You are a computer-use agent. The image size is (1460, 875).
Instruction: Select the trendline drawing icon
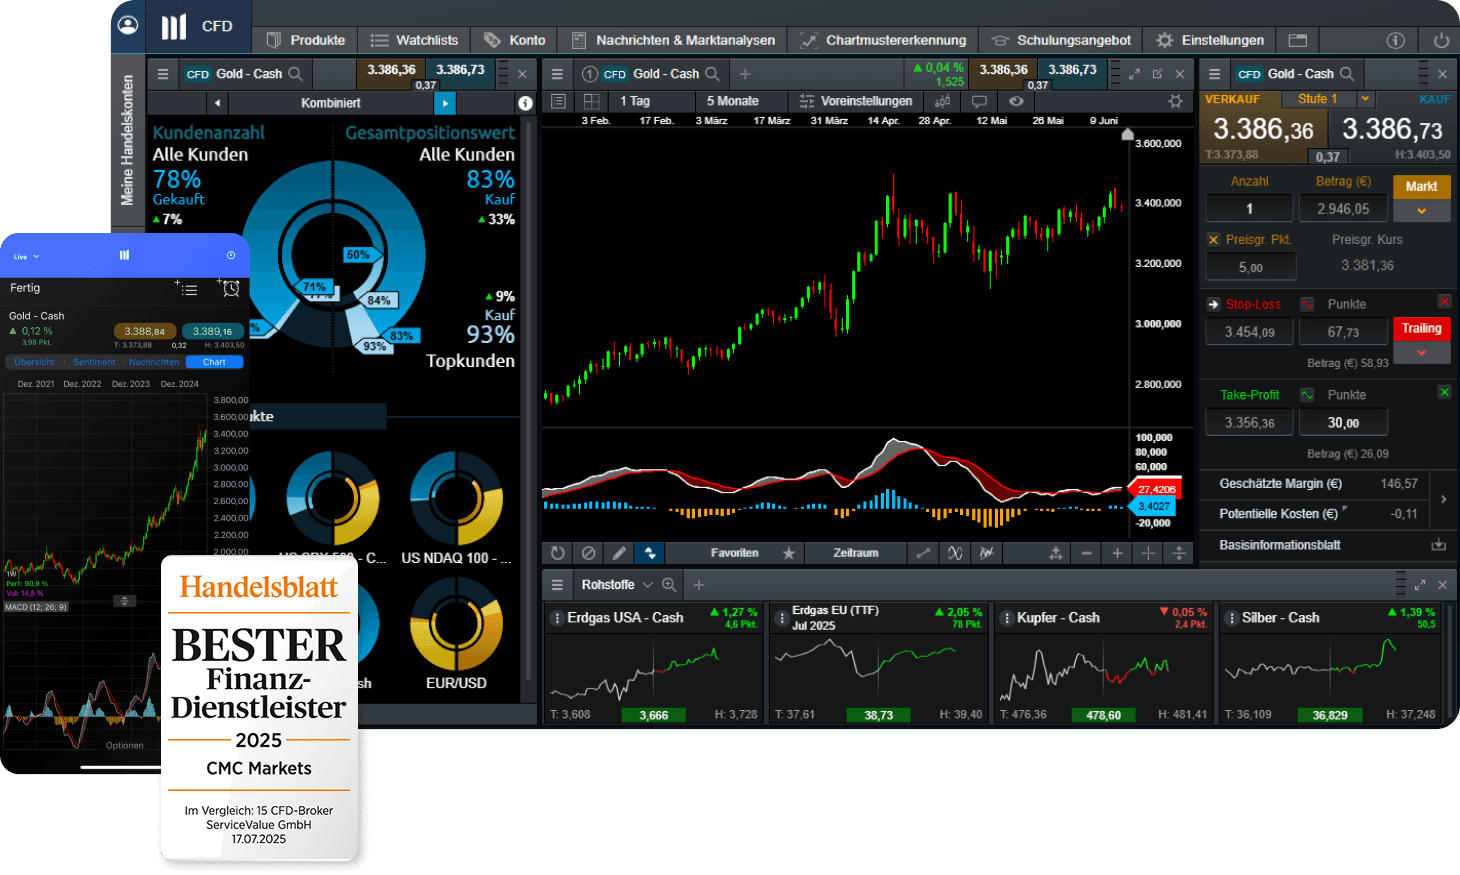[924, 553]
